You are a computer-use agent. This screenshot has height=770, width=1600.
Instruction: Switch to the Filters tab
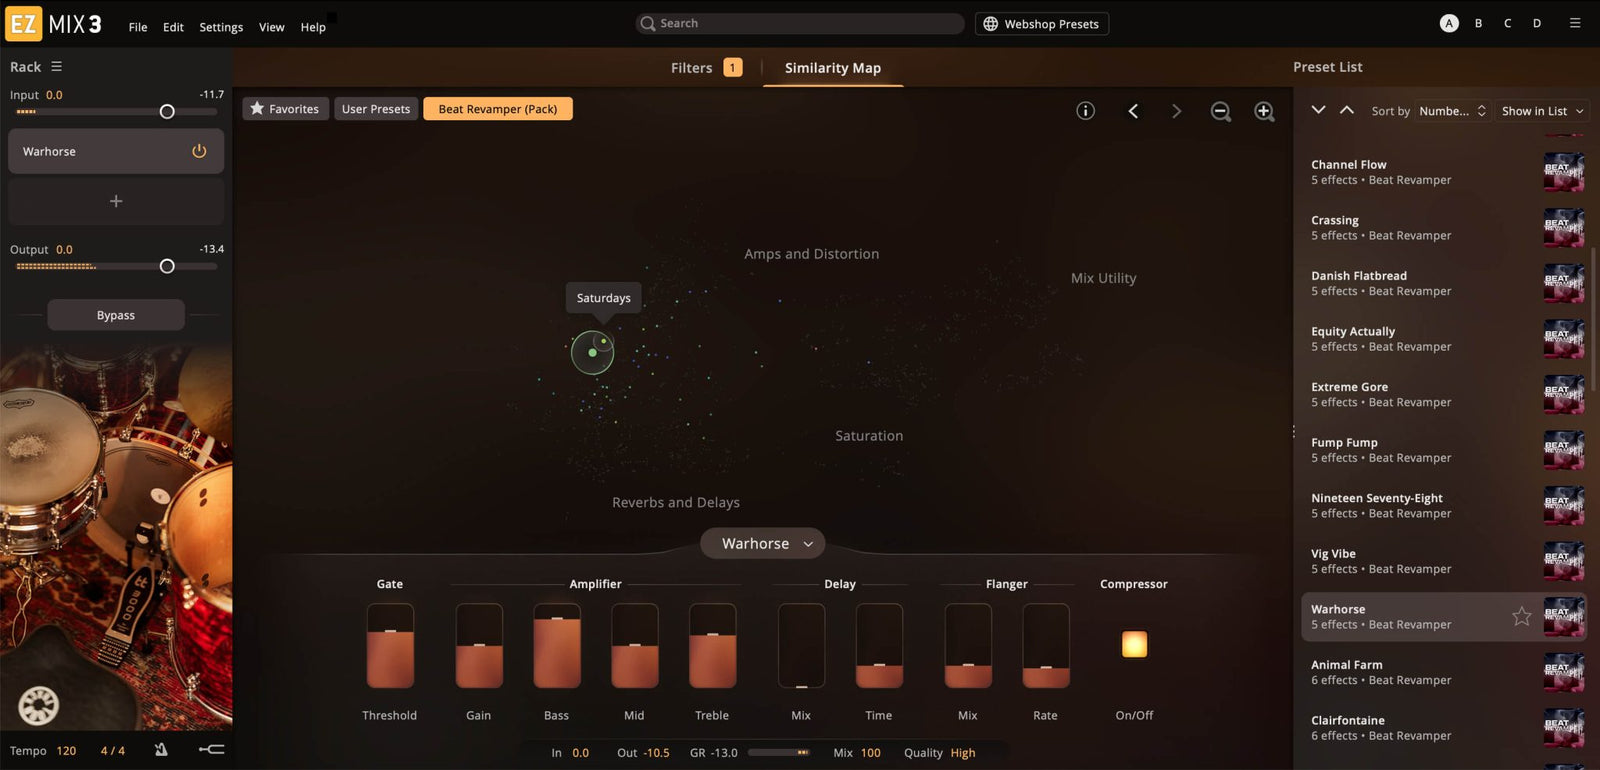[x=692, y=67]
